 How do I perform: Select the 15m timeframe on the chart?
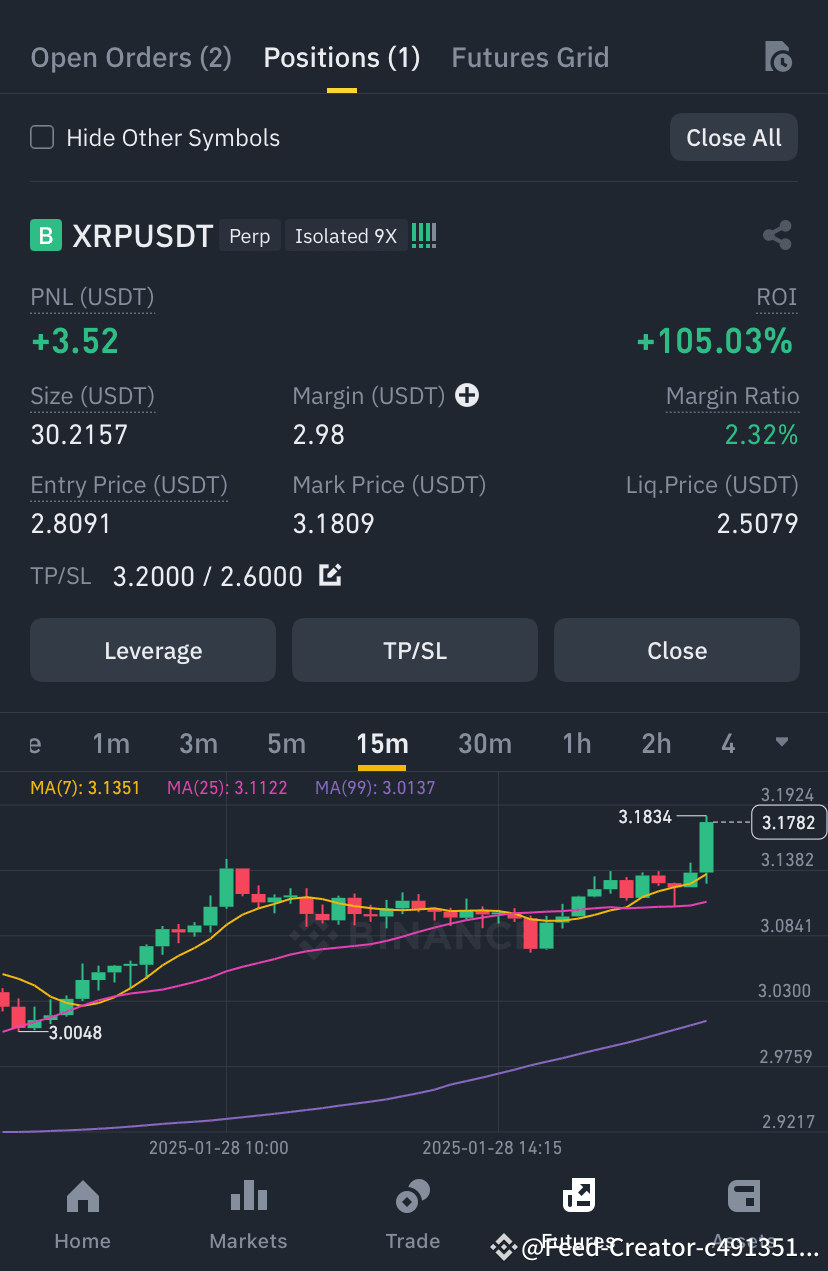pyautogui.click(x=381, y=743)
